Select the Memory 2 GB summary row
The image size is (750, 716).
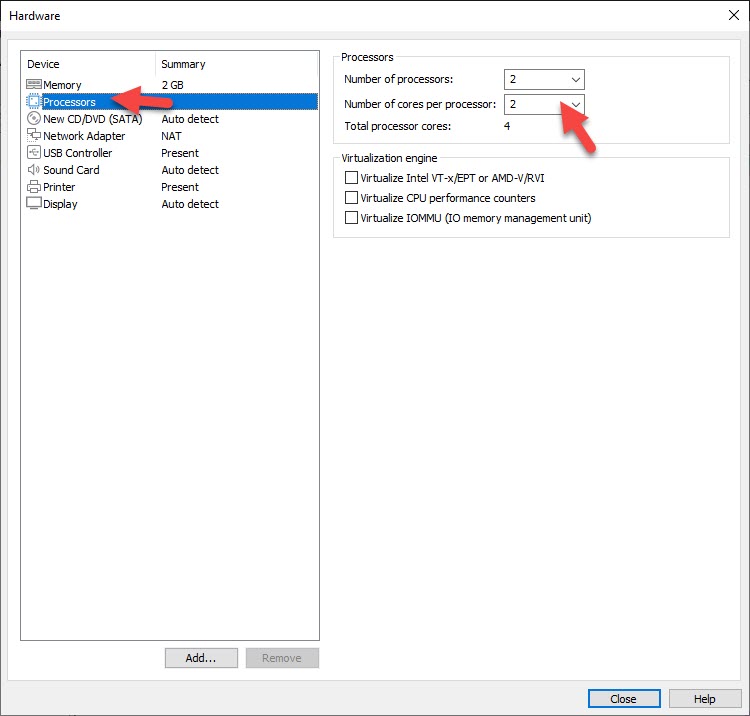coord(172,85)
